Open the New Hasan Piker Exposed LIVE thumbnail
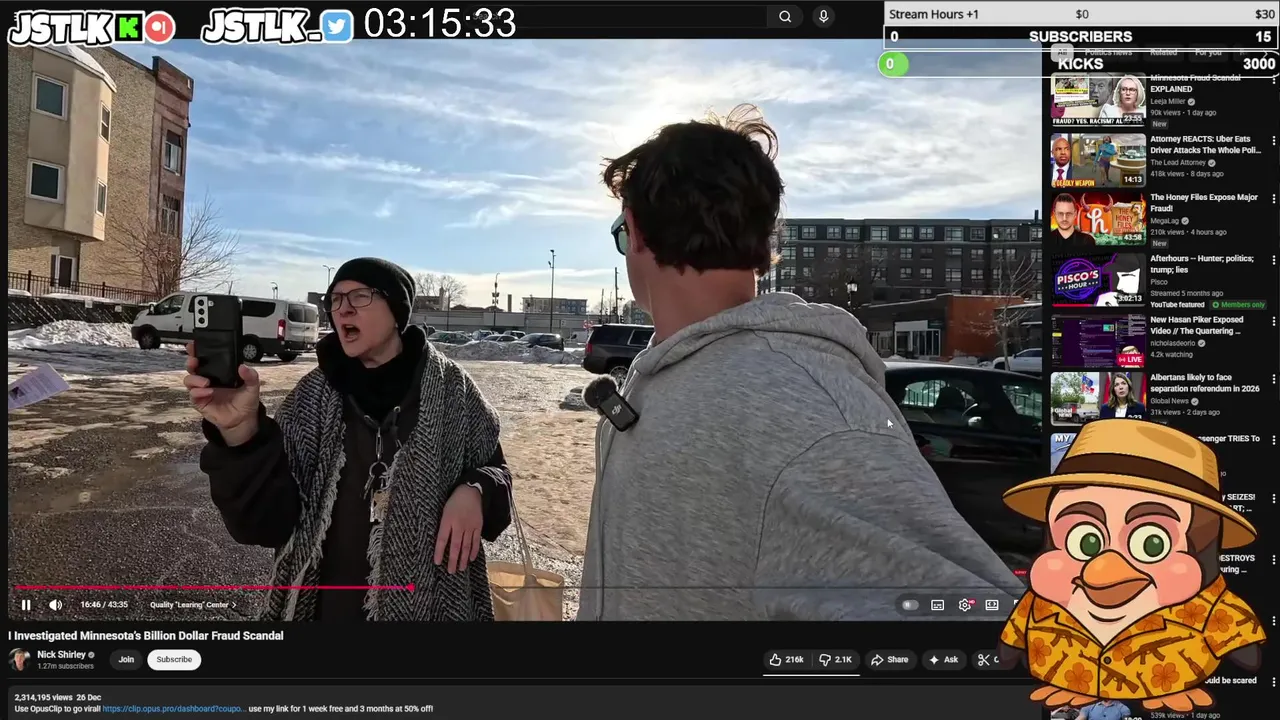 [x=1098, y=341]
